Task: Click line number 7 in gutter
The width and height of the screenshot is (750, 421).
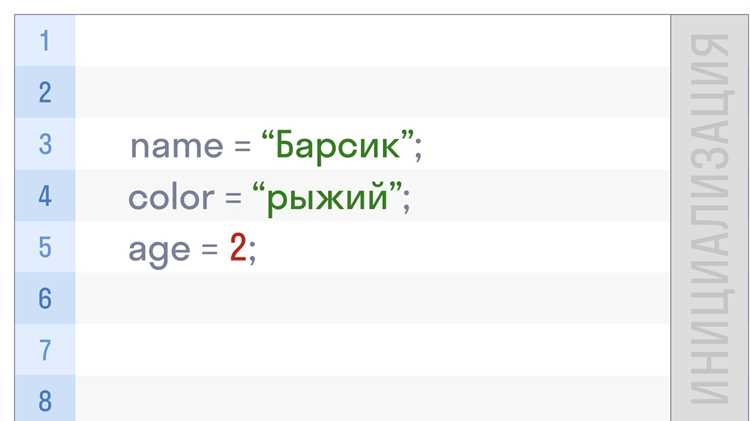Action: pos(44,350)
